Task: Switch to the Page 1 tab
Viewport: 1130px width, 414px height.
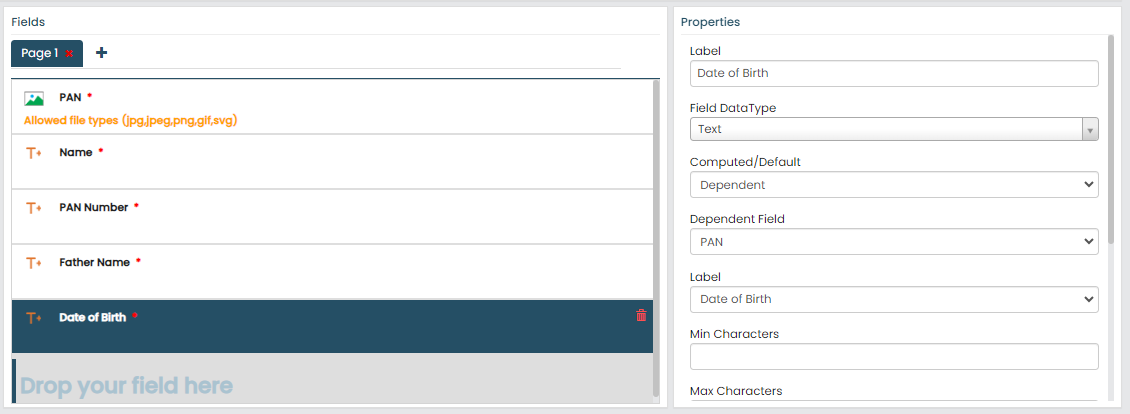Action: pos(39,53)
